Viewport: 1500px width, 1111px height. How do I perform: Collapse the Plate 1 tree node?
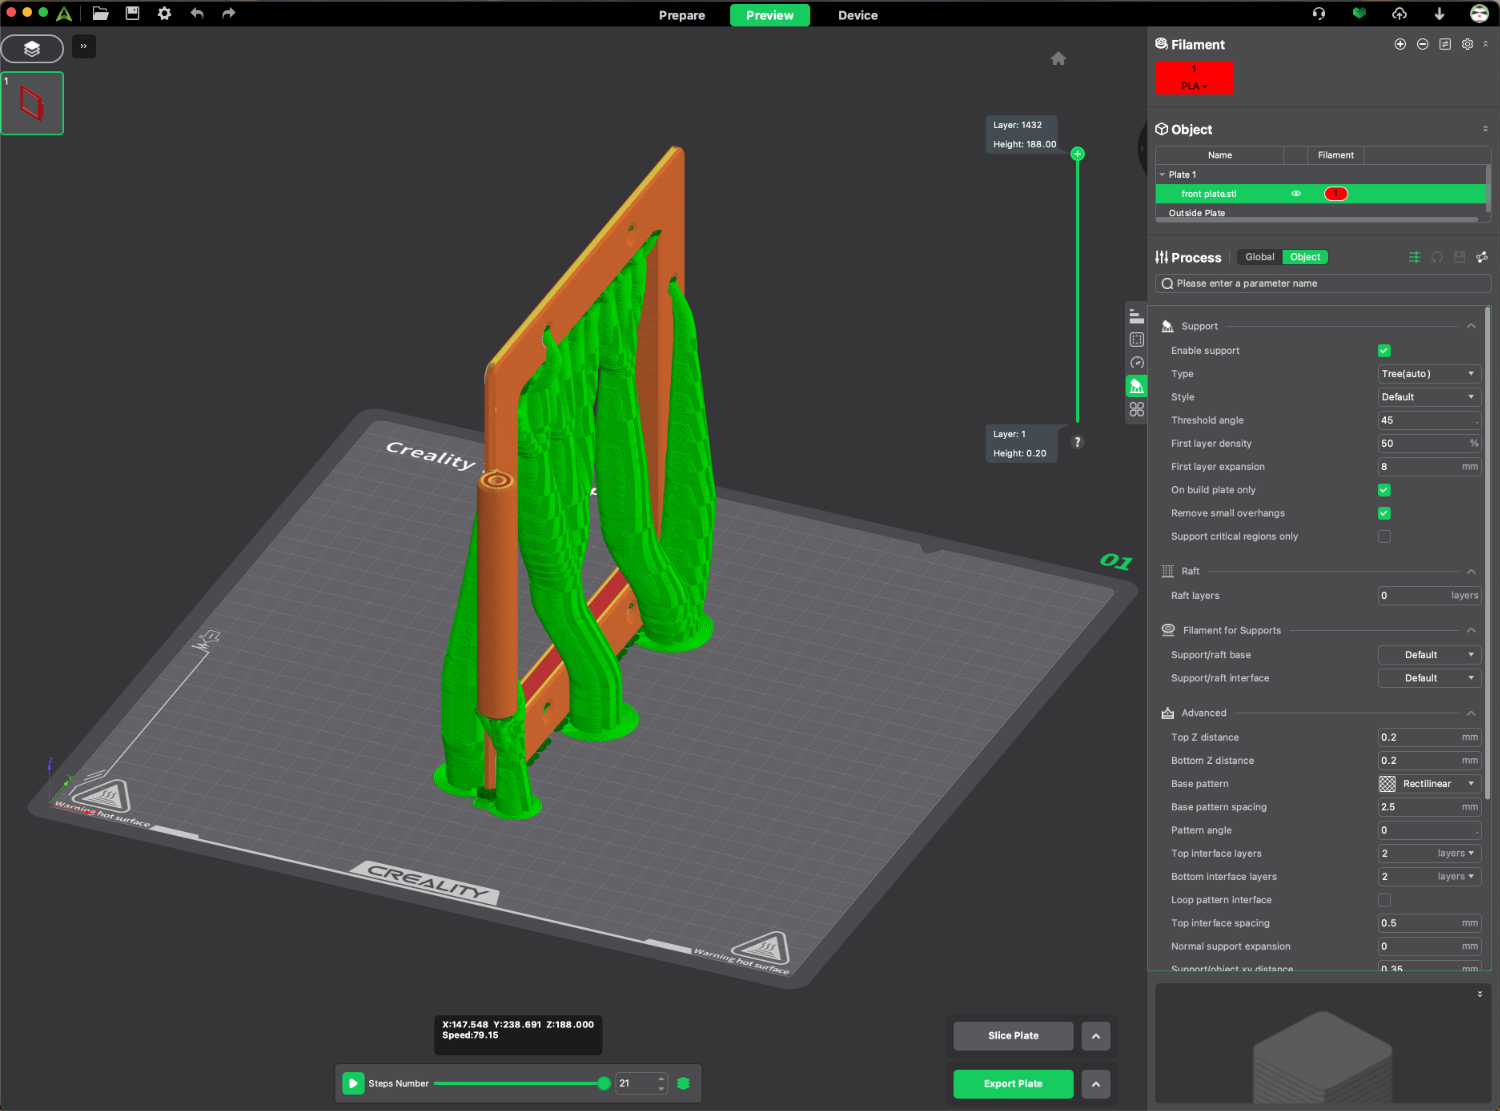1162,175
